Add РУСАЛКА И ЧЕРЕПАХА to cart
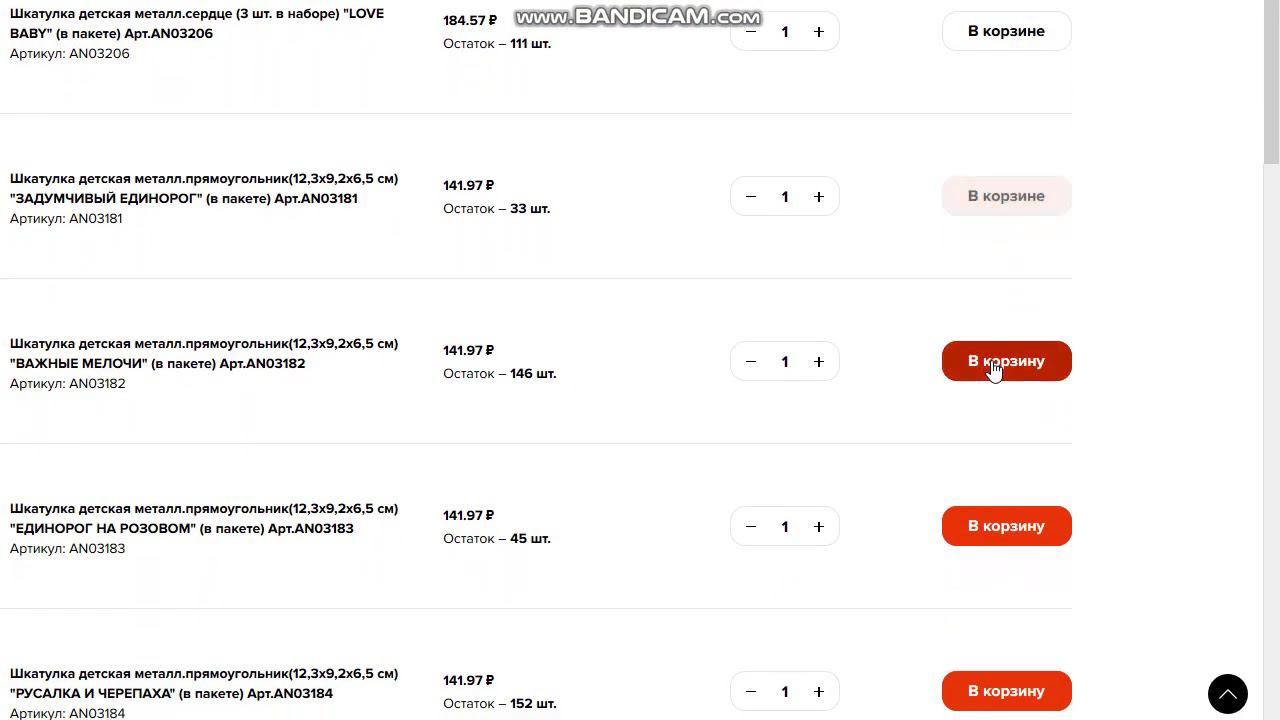The image size is (1280, 720). pyautogui.click(x=1006, y=691)
